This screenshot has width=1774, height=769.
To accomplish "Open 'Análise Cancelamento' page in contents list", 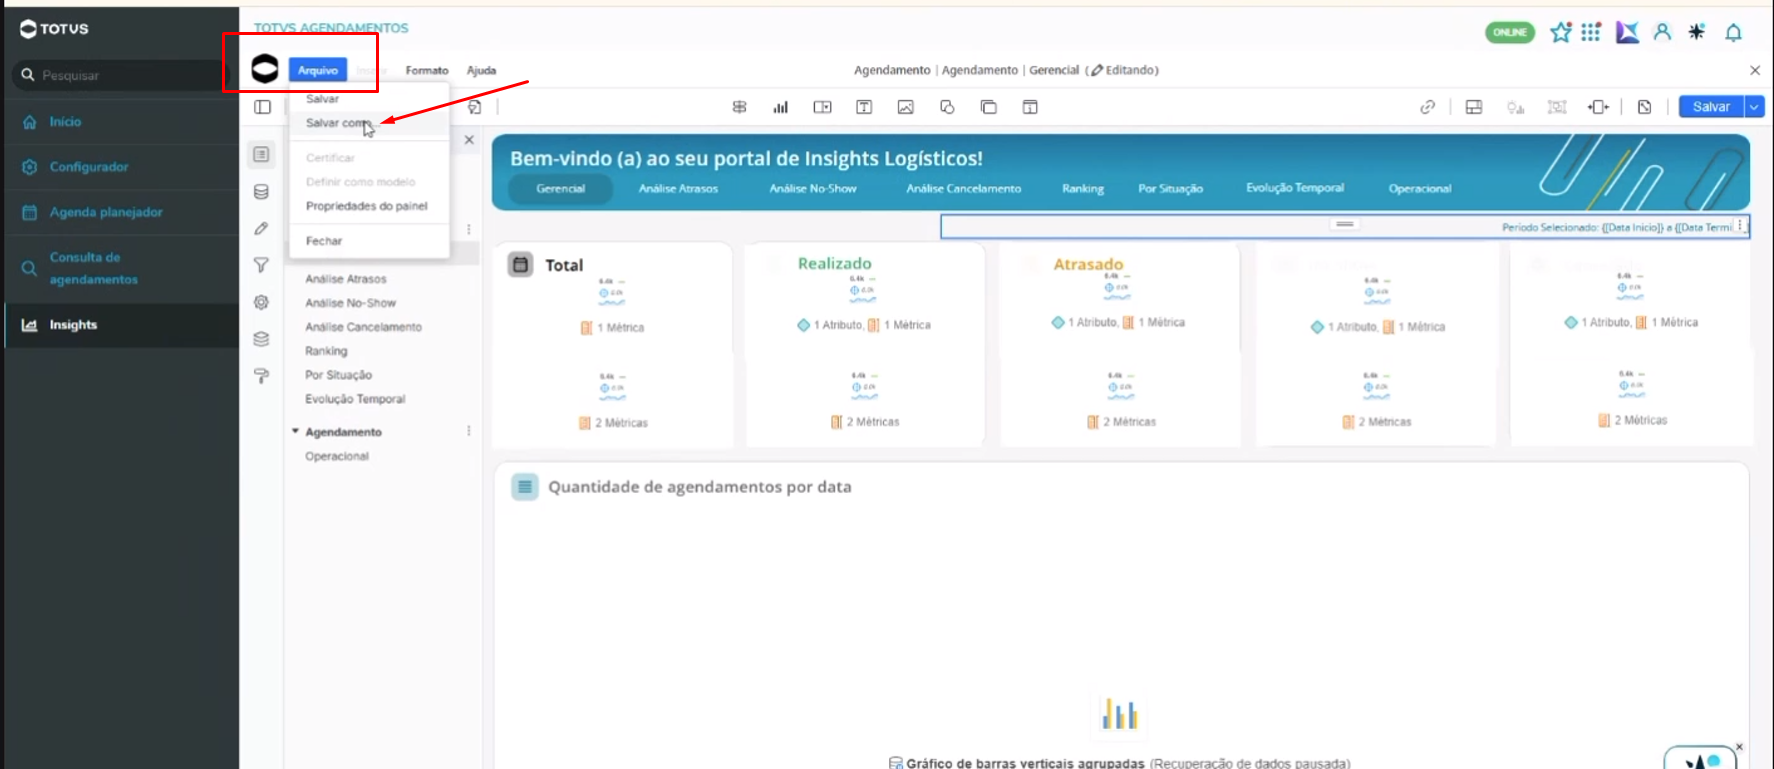I will [363, 327].
